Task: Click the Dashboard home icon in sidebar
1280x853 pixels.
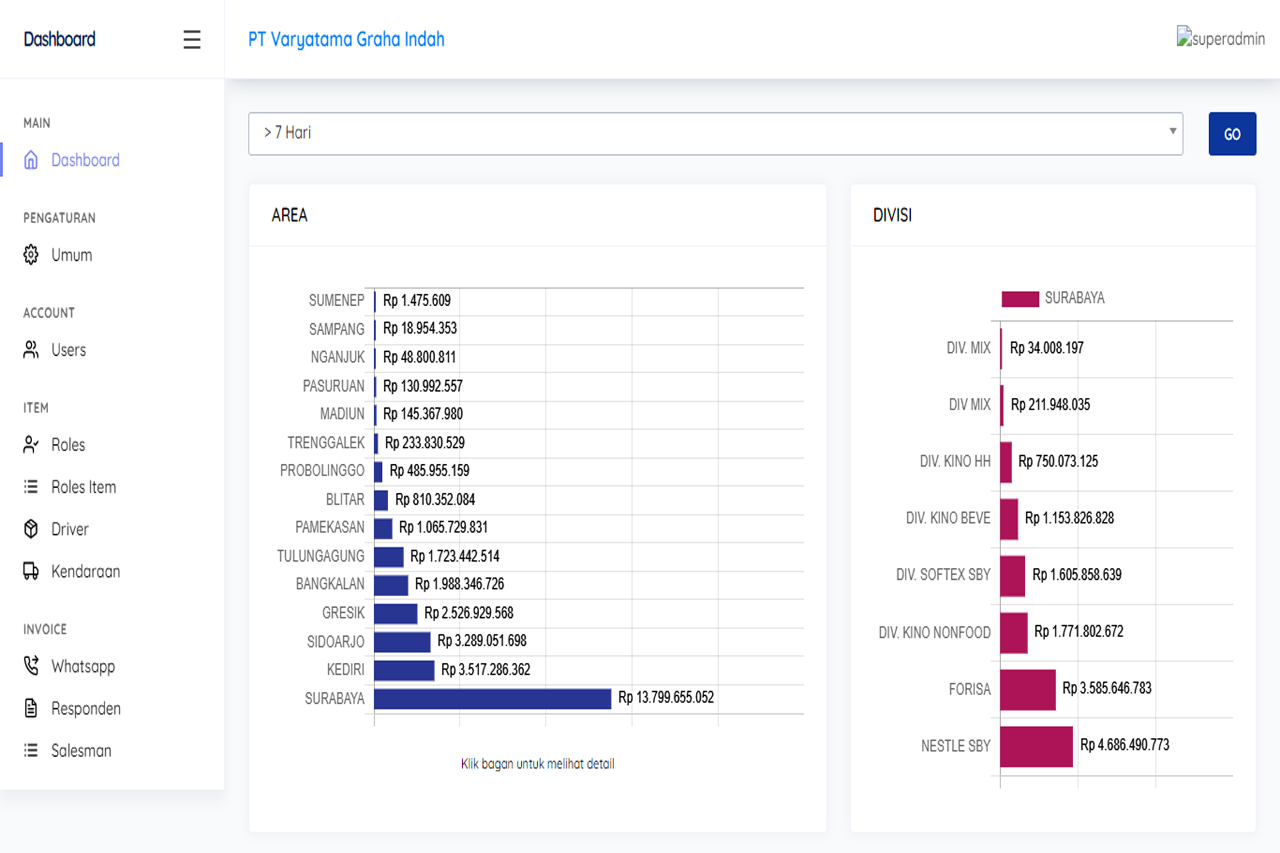Action: point(31,160)
